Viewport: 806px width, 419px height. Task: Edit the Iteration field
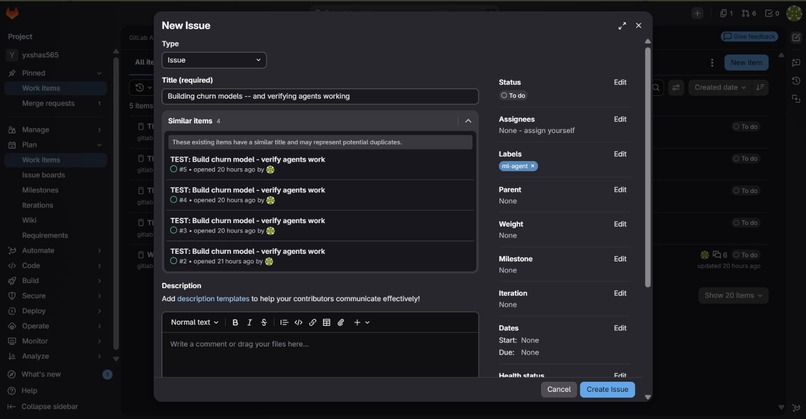tap(620, 294)
